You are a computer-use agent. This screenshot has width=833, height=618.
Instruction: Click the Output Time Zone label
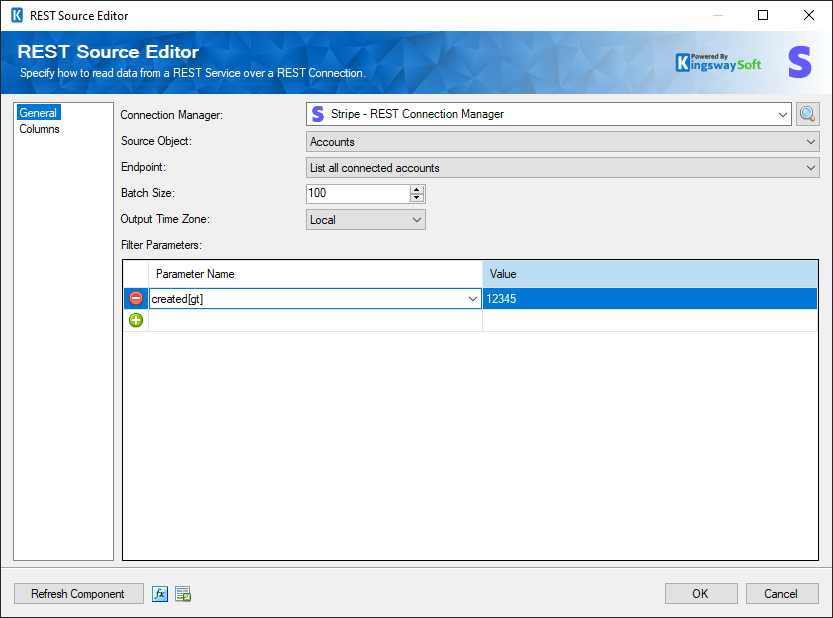click(165, 219)
